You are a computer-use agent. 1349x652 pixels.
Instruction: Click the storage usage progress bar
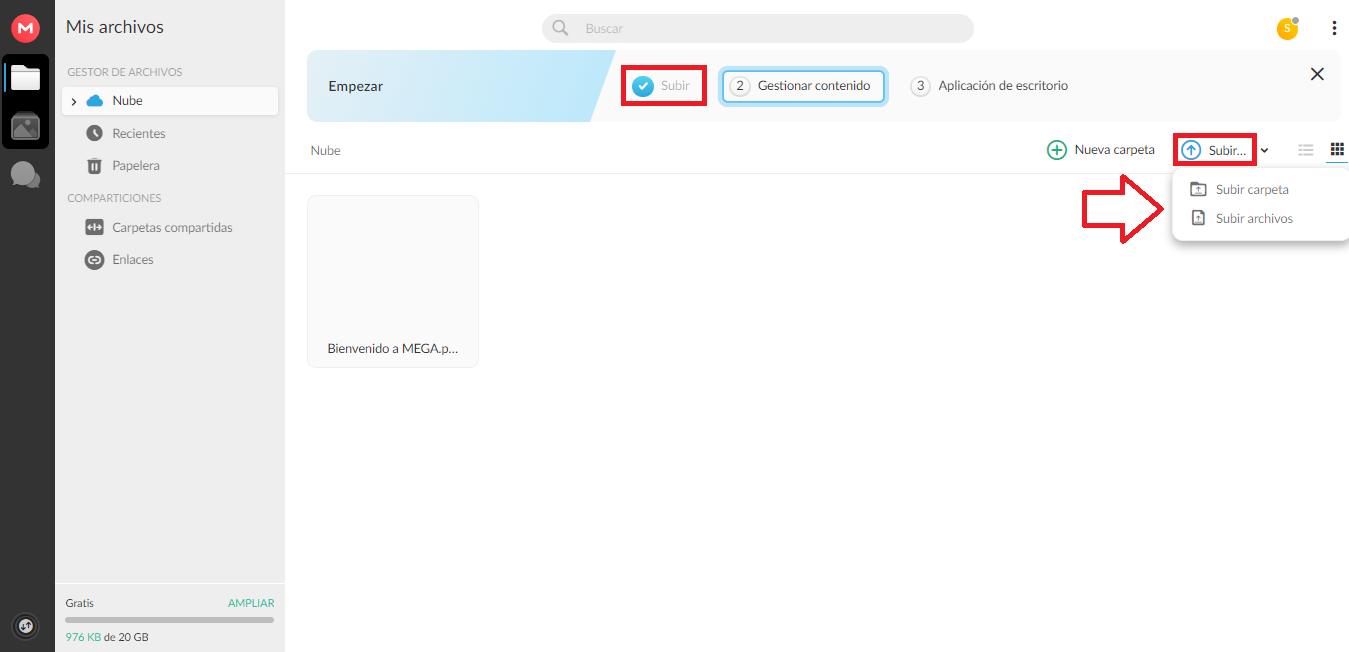(170, 620)
